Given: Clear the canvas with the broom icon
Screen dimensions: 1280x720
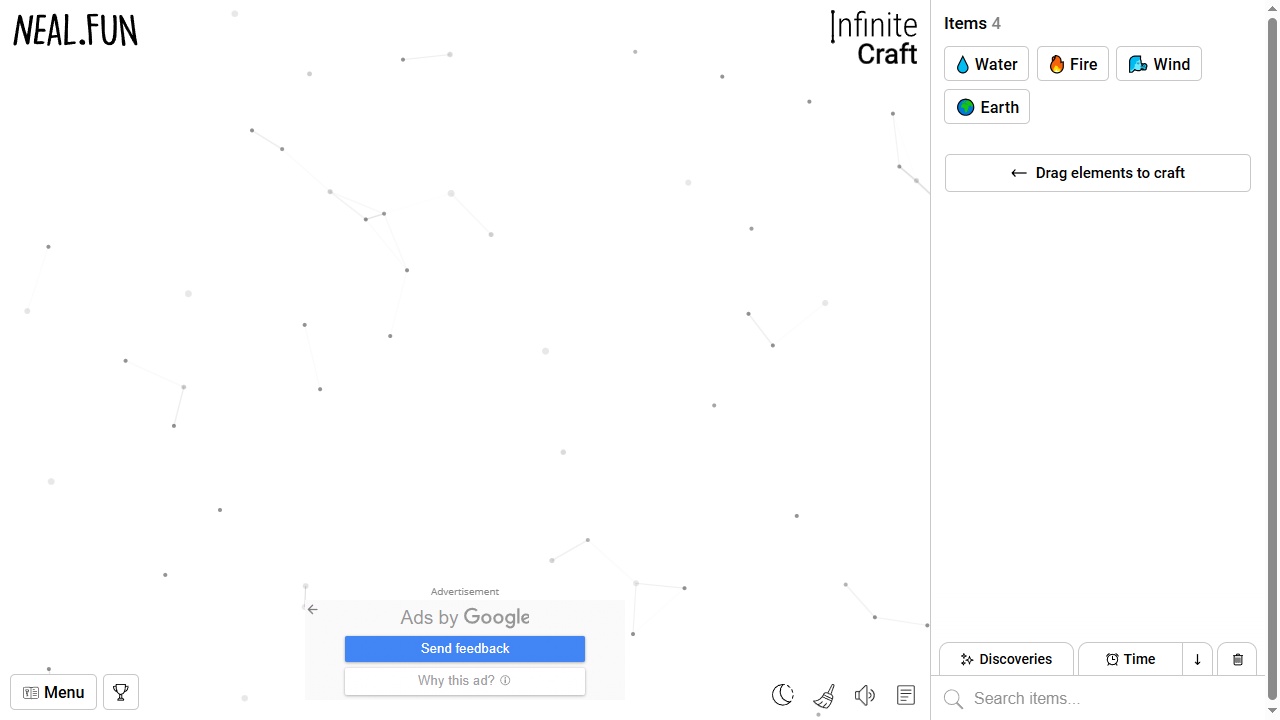Looking at the screenshot, I should pyautogui.click(x=824, y=695).
